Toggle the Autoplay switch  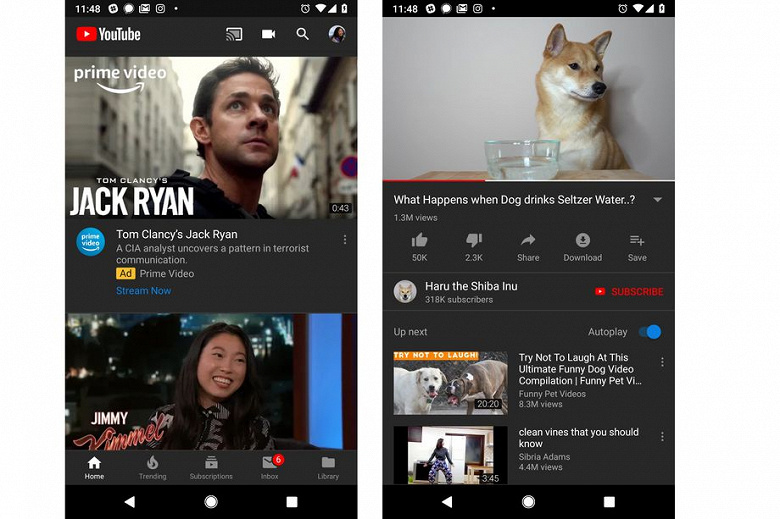(x=650, y=332)
